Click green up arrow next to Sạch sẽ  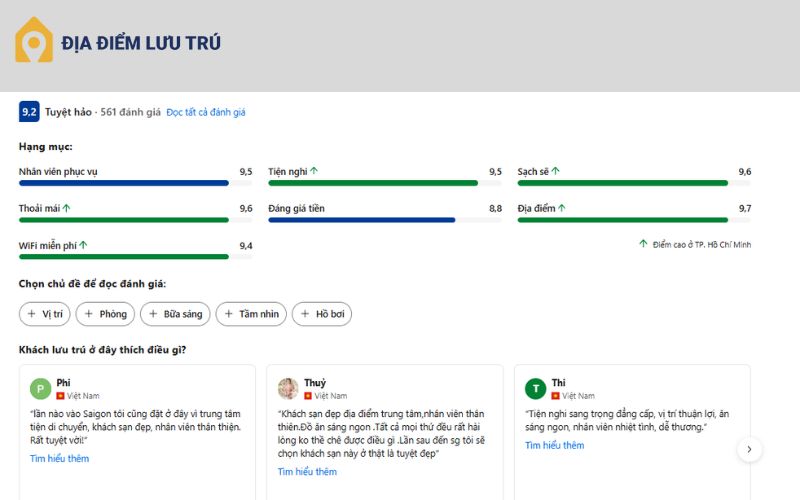click(556, 171)
